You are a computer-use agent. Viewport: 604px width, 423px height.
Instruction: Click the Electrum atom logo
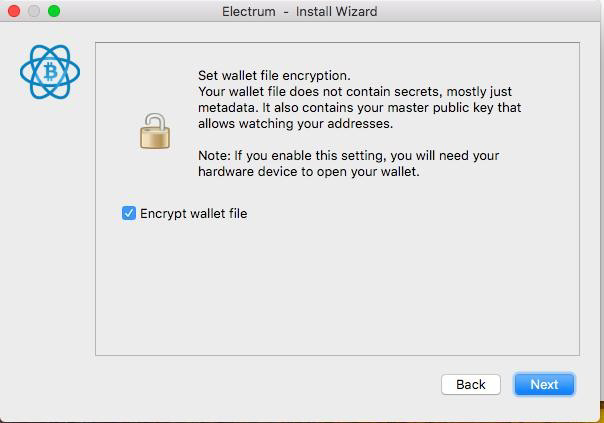[x=50, y=72]
